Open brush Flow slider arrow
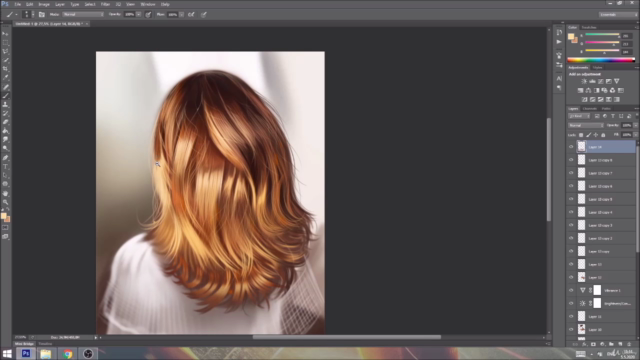 pos(182,14)
